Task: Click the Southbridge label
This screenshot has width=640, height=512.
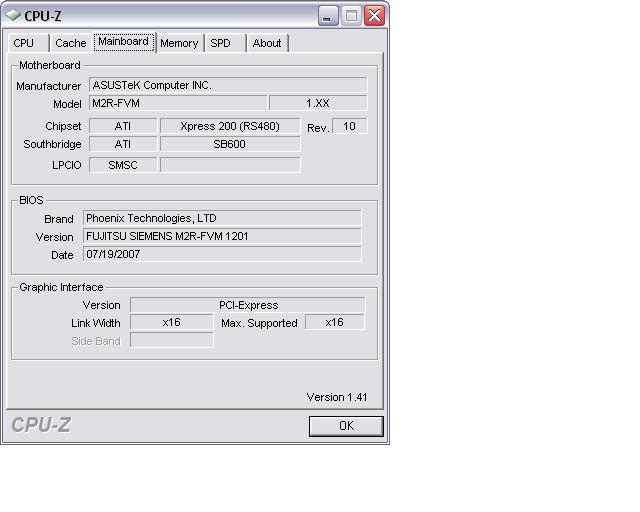Action: pyautogui.click(x=52, y=144)
